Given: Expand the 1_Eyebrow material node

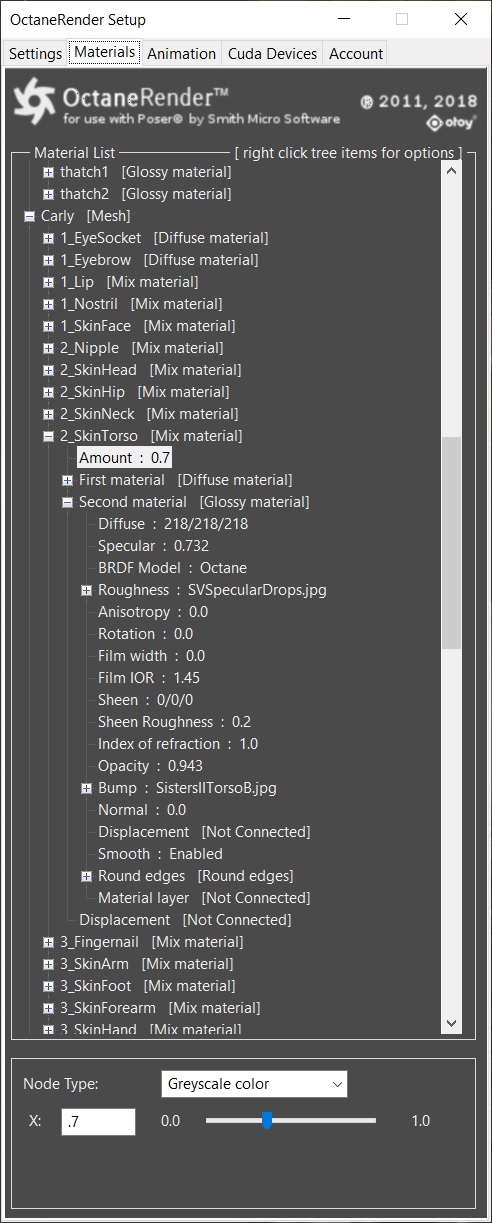Looking at the screenshot, I should [x=49, y=260].
